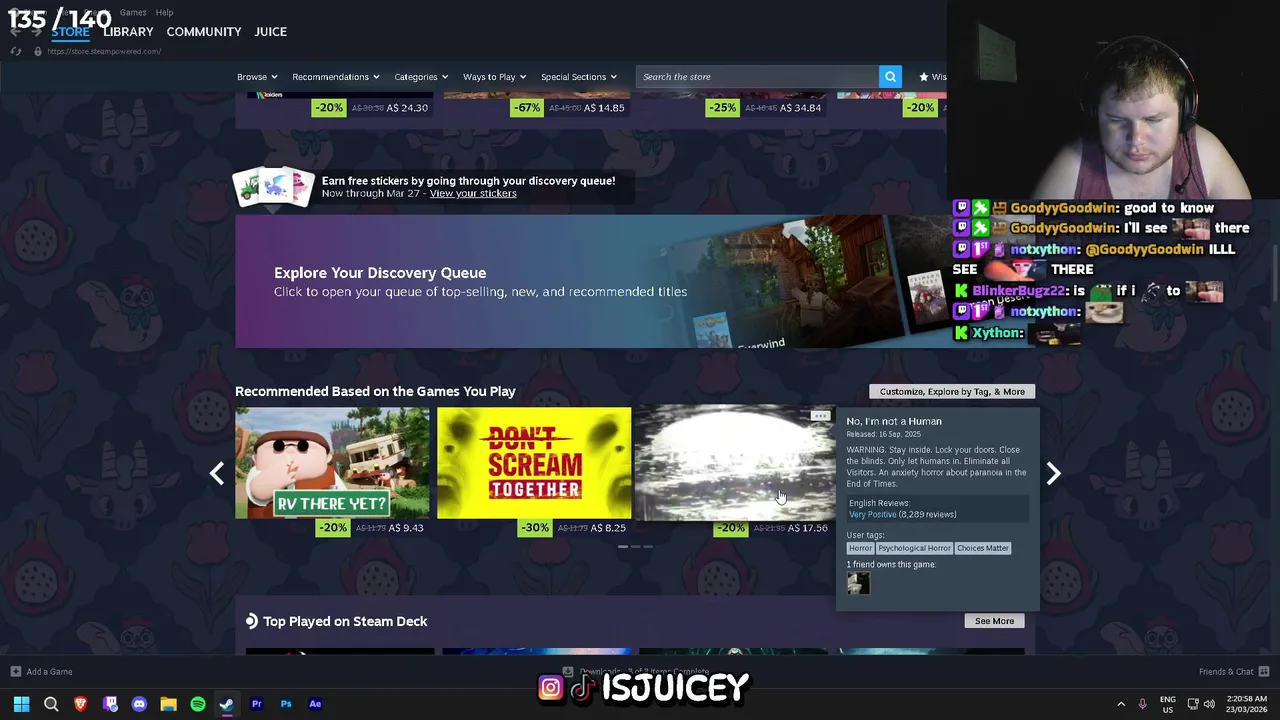1280x720 pixels.
Task: Click the Downloads icon in bottom bar
Action: 567,672
